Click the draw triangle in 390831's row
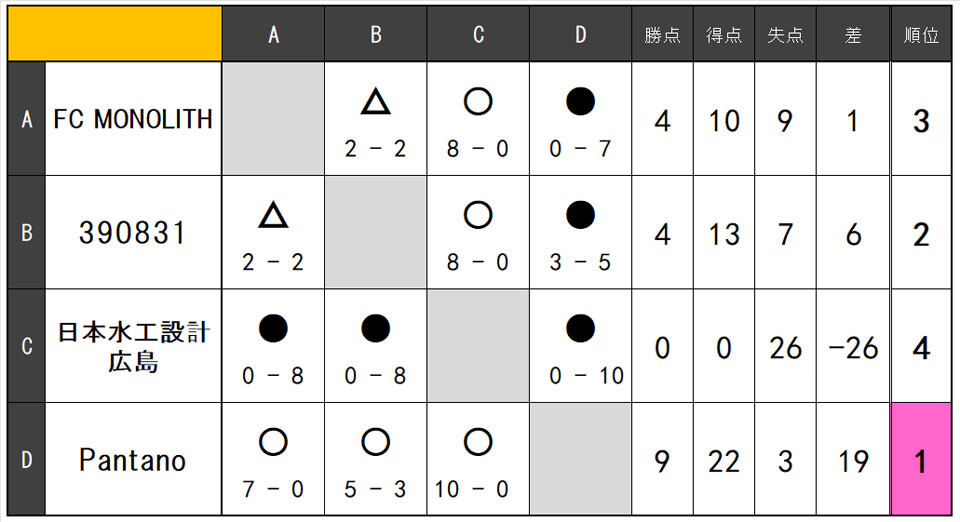960x522 pixels. 273,214
